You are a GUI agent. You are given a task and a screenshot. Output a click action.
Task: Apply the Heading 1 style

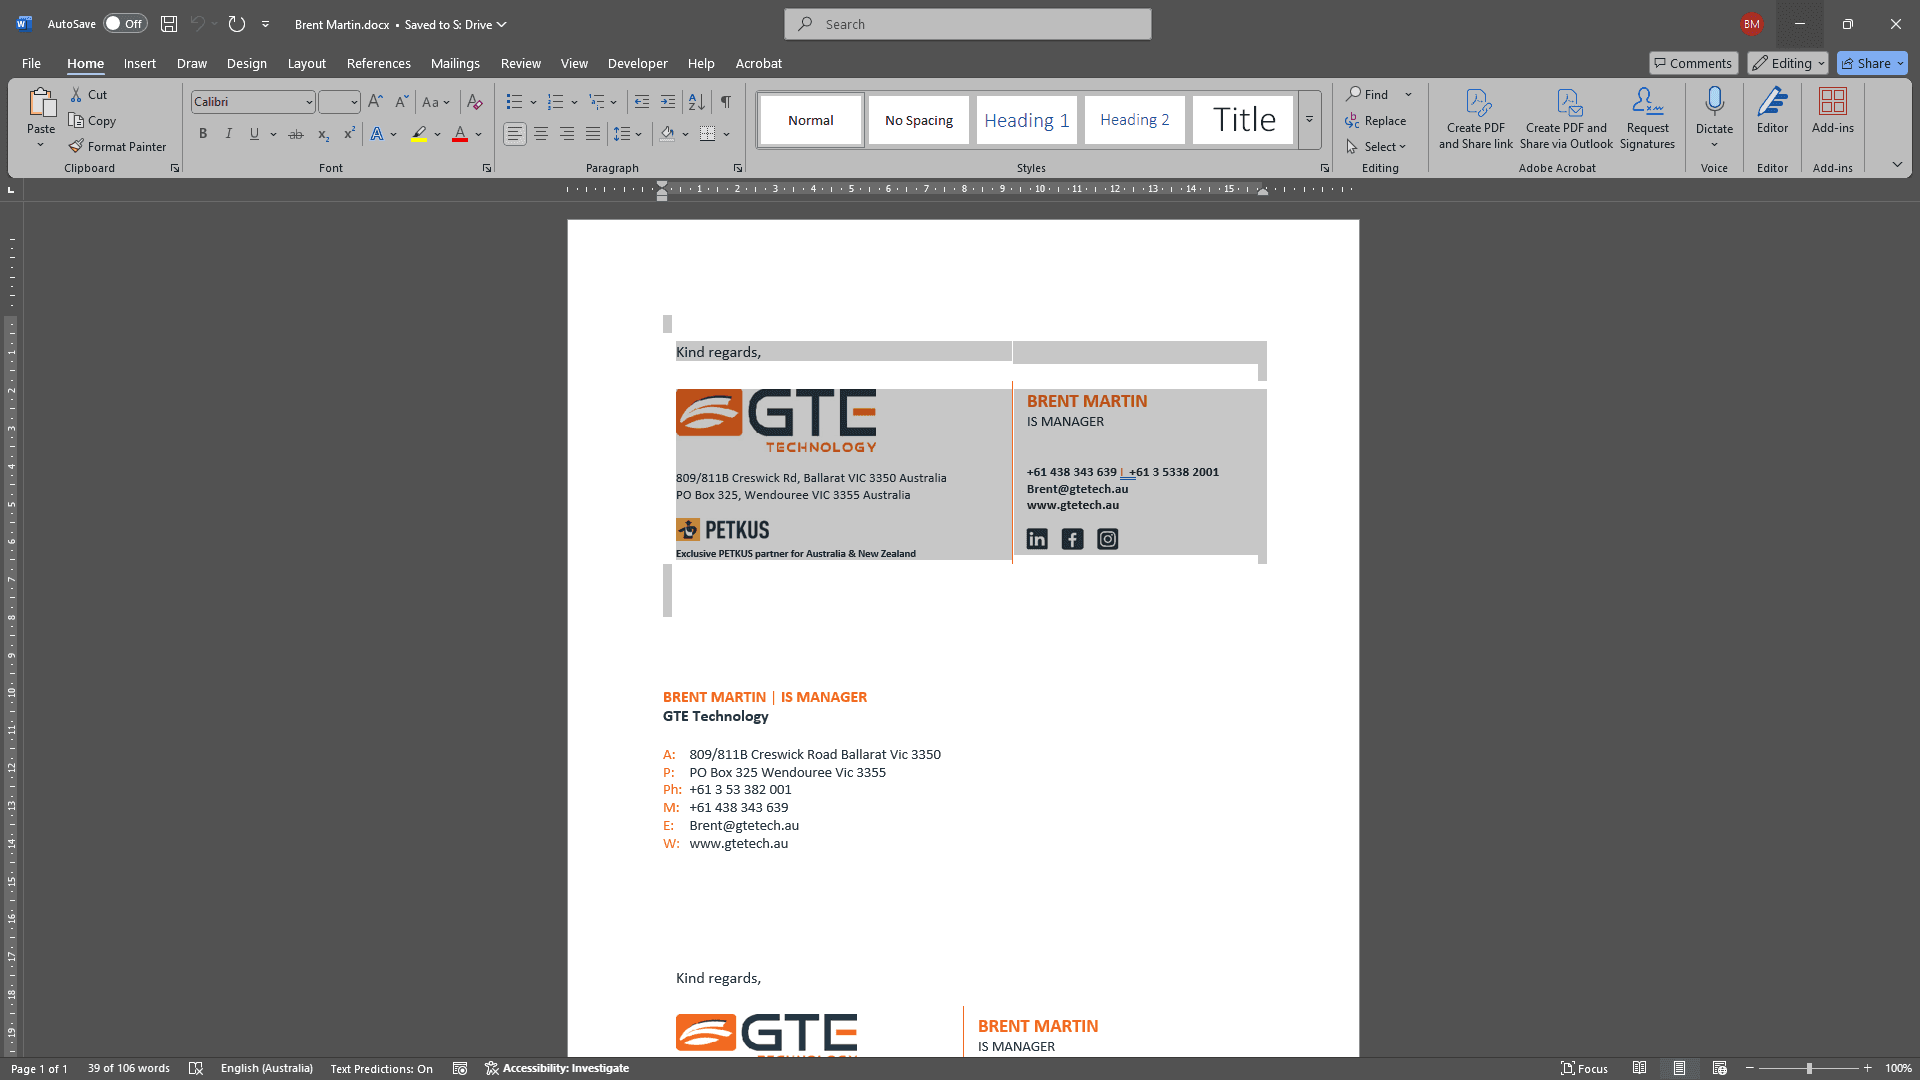pyautogui.click(x=1027, y=120)
